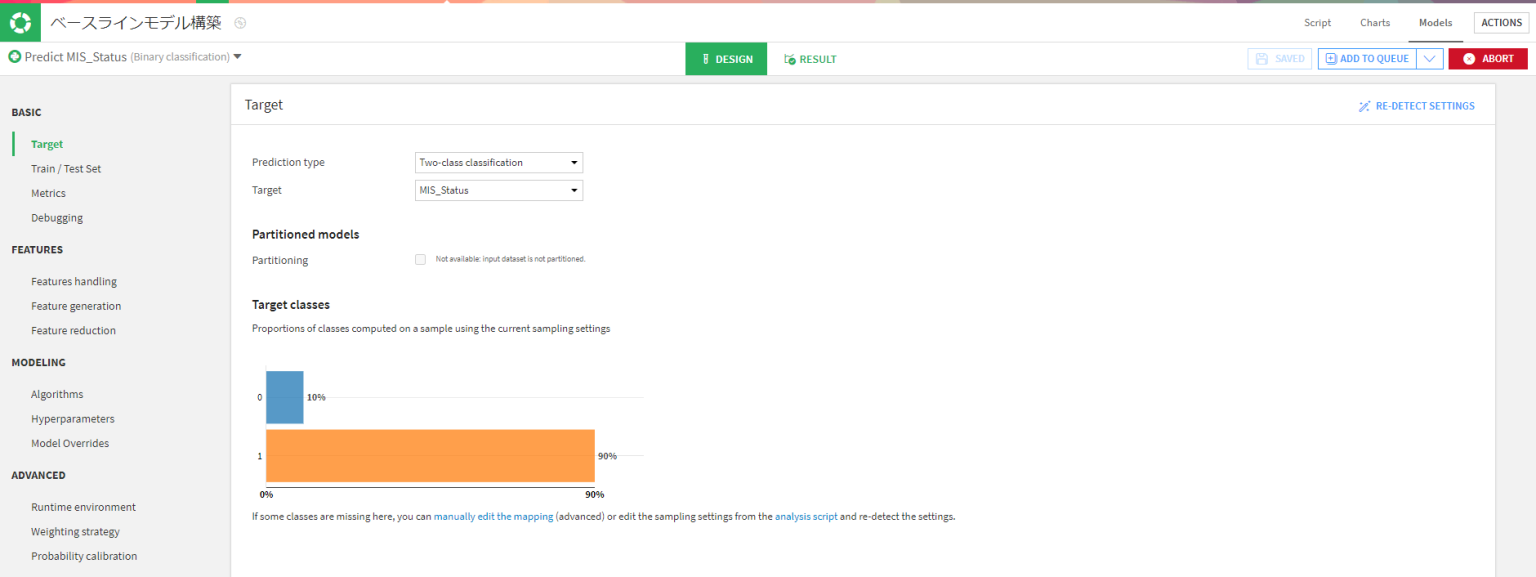Open the Prediction type dropdown
Image resolution: width=1536 pixels, height=577 pixels.
tap(498, 162)
